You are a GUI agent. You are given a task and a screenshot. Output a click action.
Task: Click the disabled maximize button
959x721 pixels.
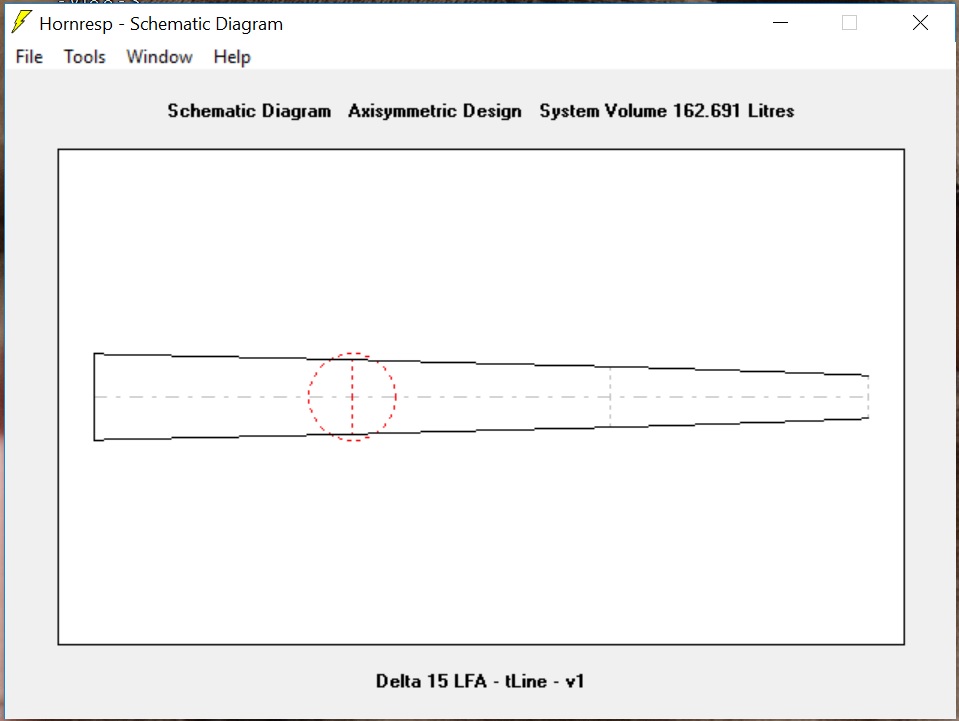(x=850, y=23)
